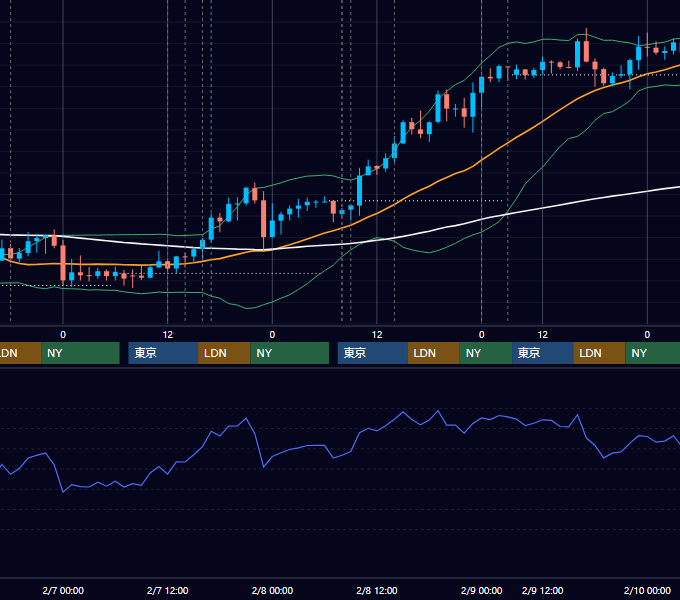Click the 2/10 00:00 date label
The width and height of the screenshot is (680, 600).
point(647,590)
